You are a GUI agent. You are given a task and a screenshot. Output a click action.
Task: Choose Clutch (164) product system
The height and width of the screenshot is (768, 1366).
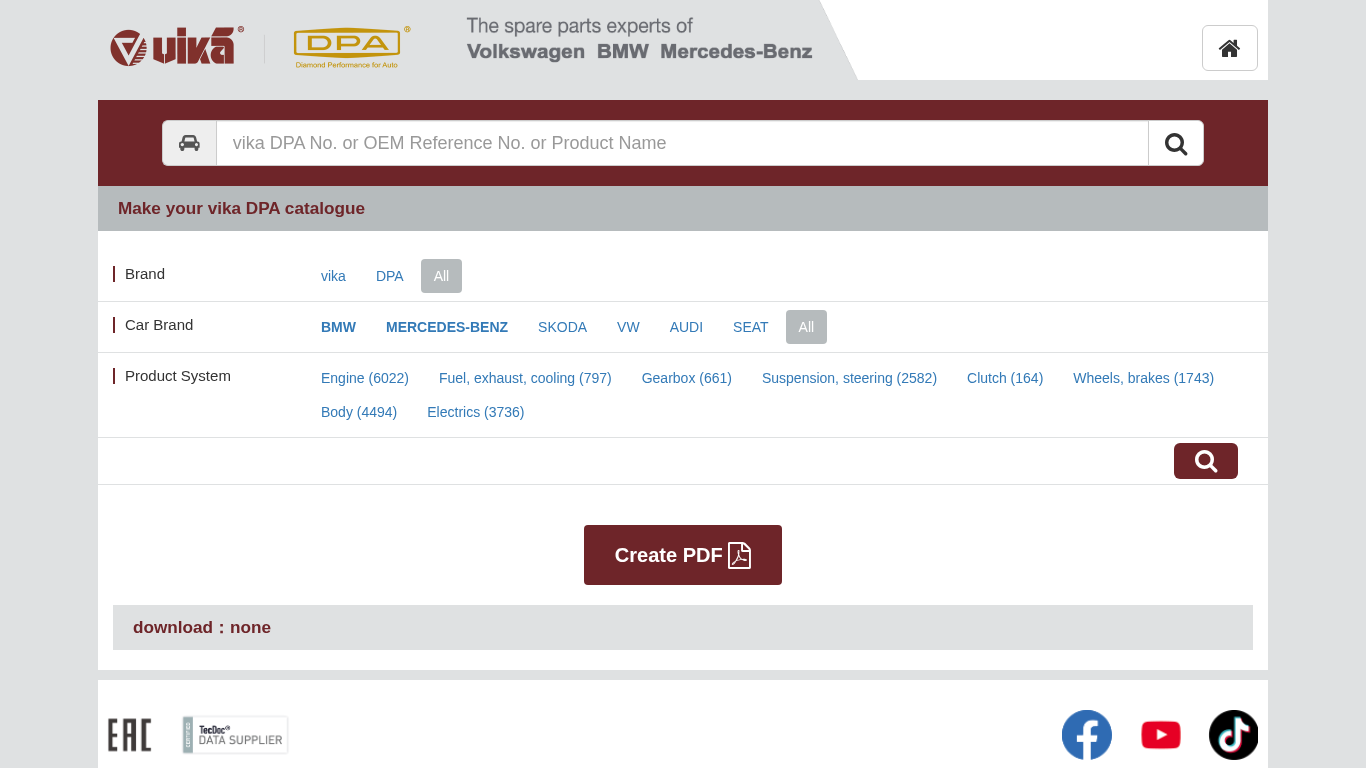pos(1005,378)
